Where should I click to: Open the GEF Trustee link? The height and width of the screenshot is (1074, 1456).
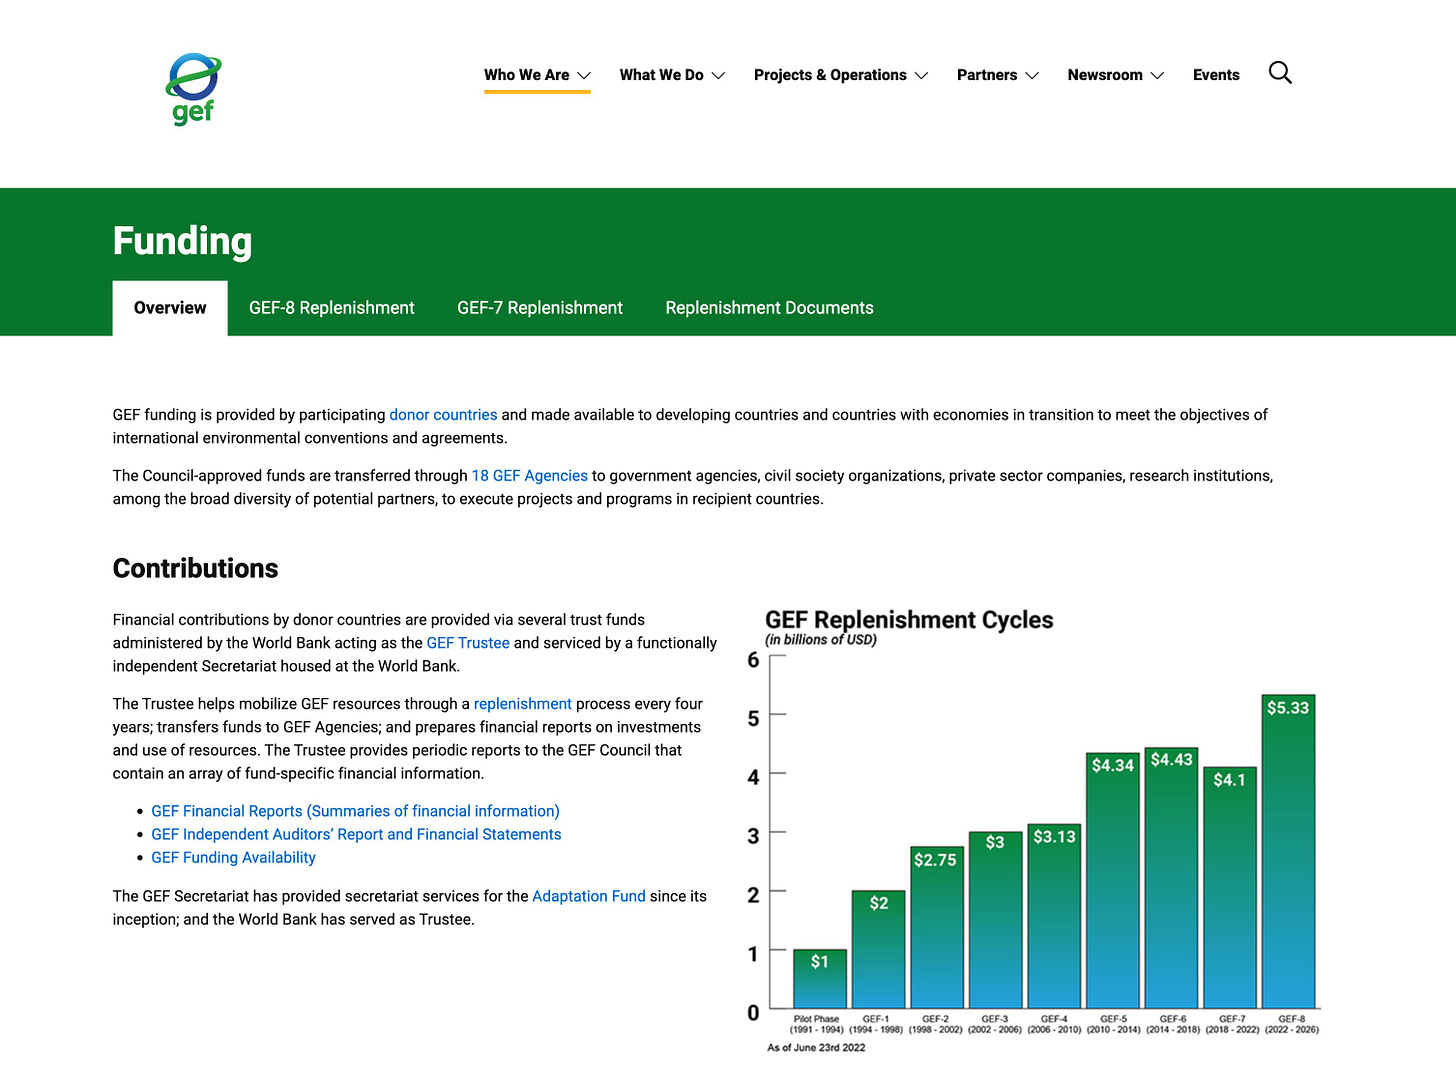(x=468, y=643)
